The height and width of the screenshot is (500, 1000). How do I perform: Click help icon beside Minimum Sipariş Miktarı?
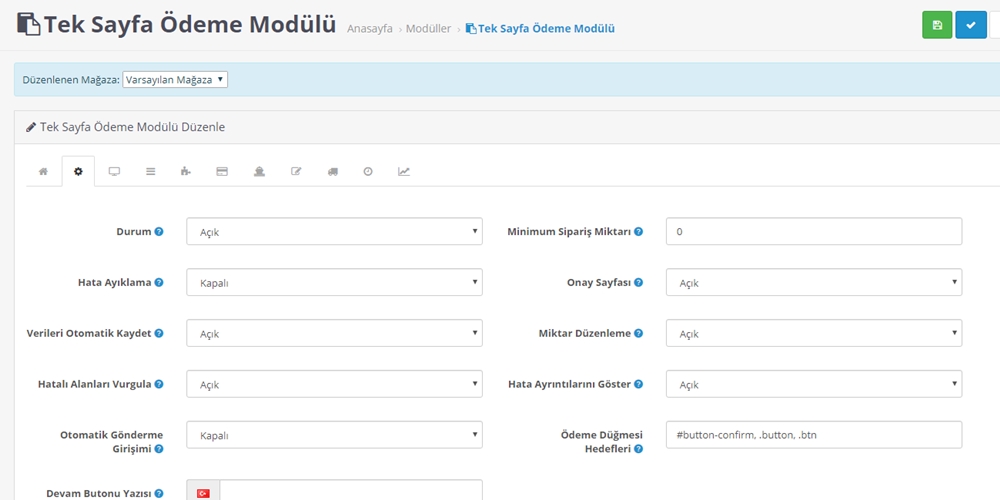638,232
